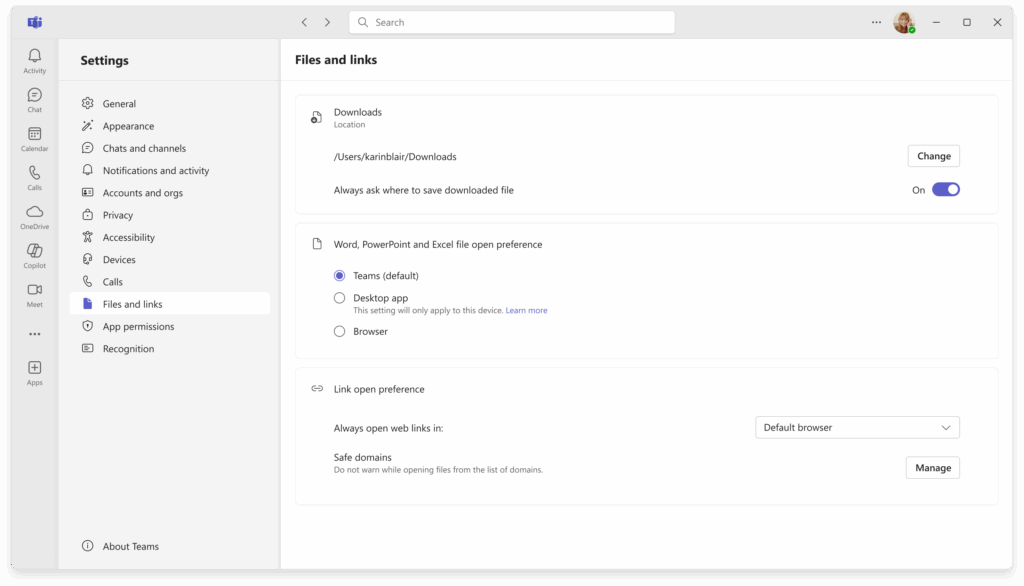Change the downloads location
The height and width of the screenshot is (586, 1024).
[x=934, y=156]
